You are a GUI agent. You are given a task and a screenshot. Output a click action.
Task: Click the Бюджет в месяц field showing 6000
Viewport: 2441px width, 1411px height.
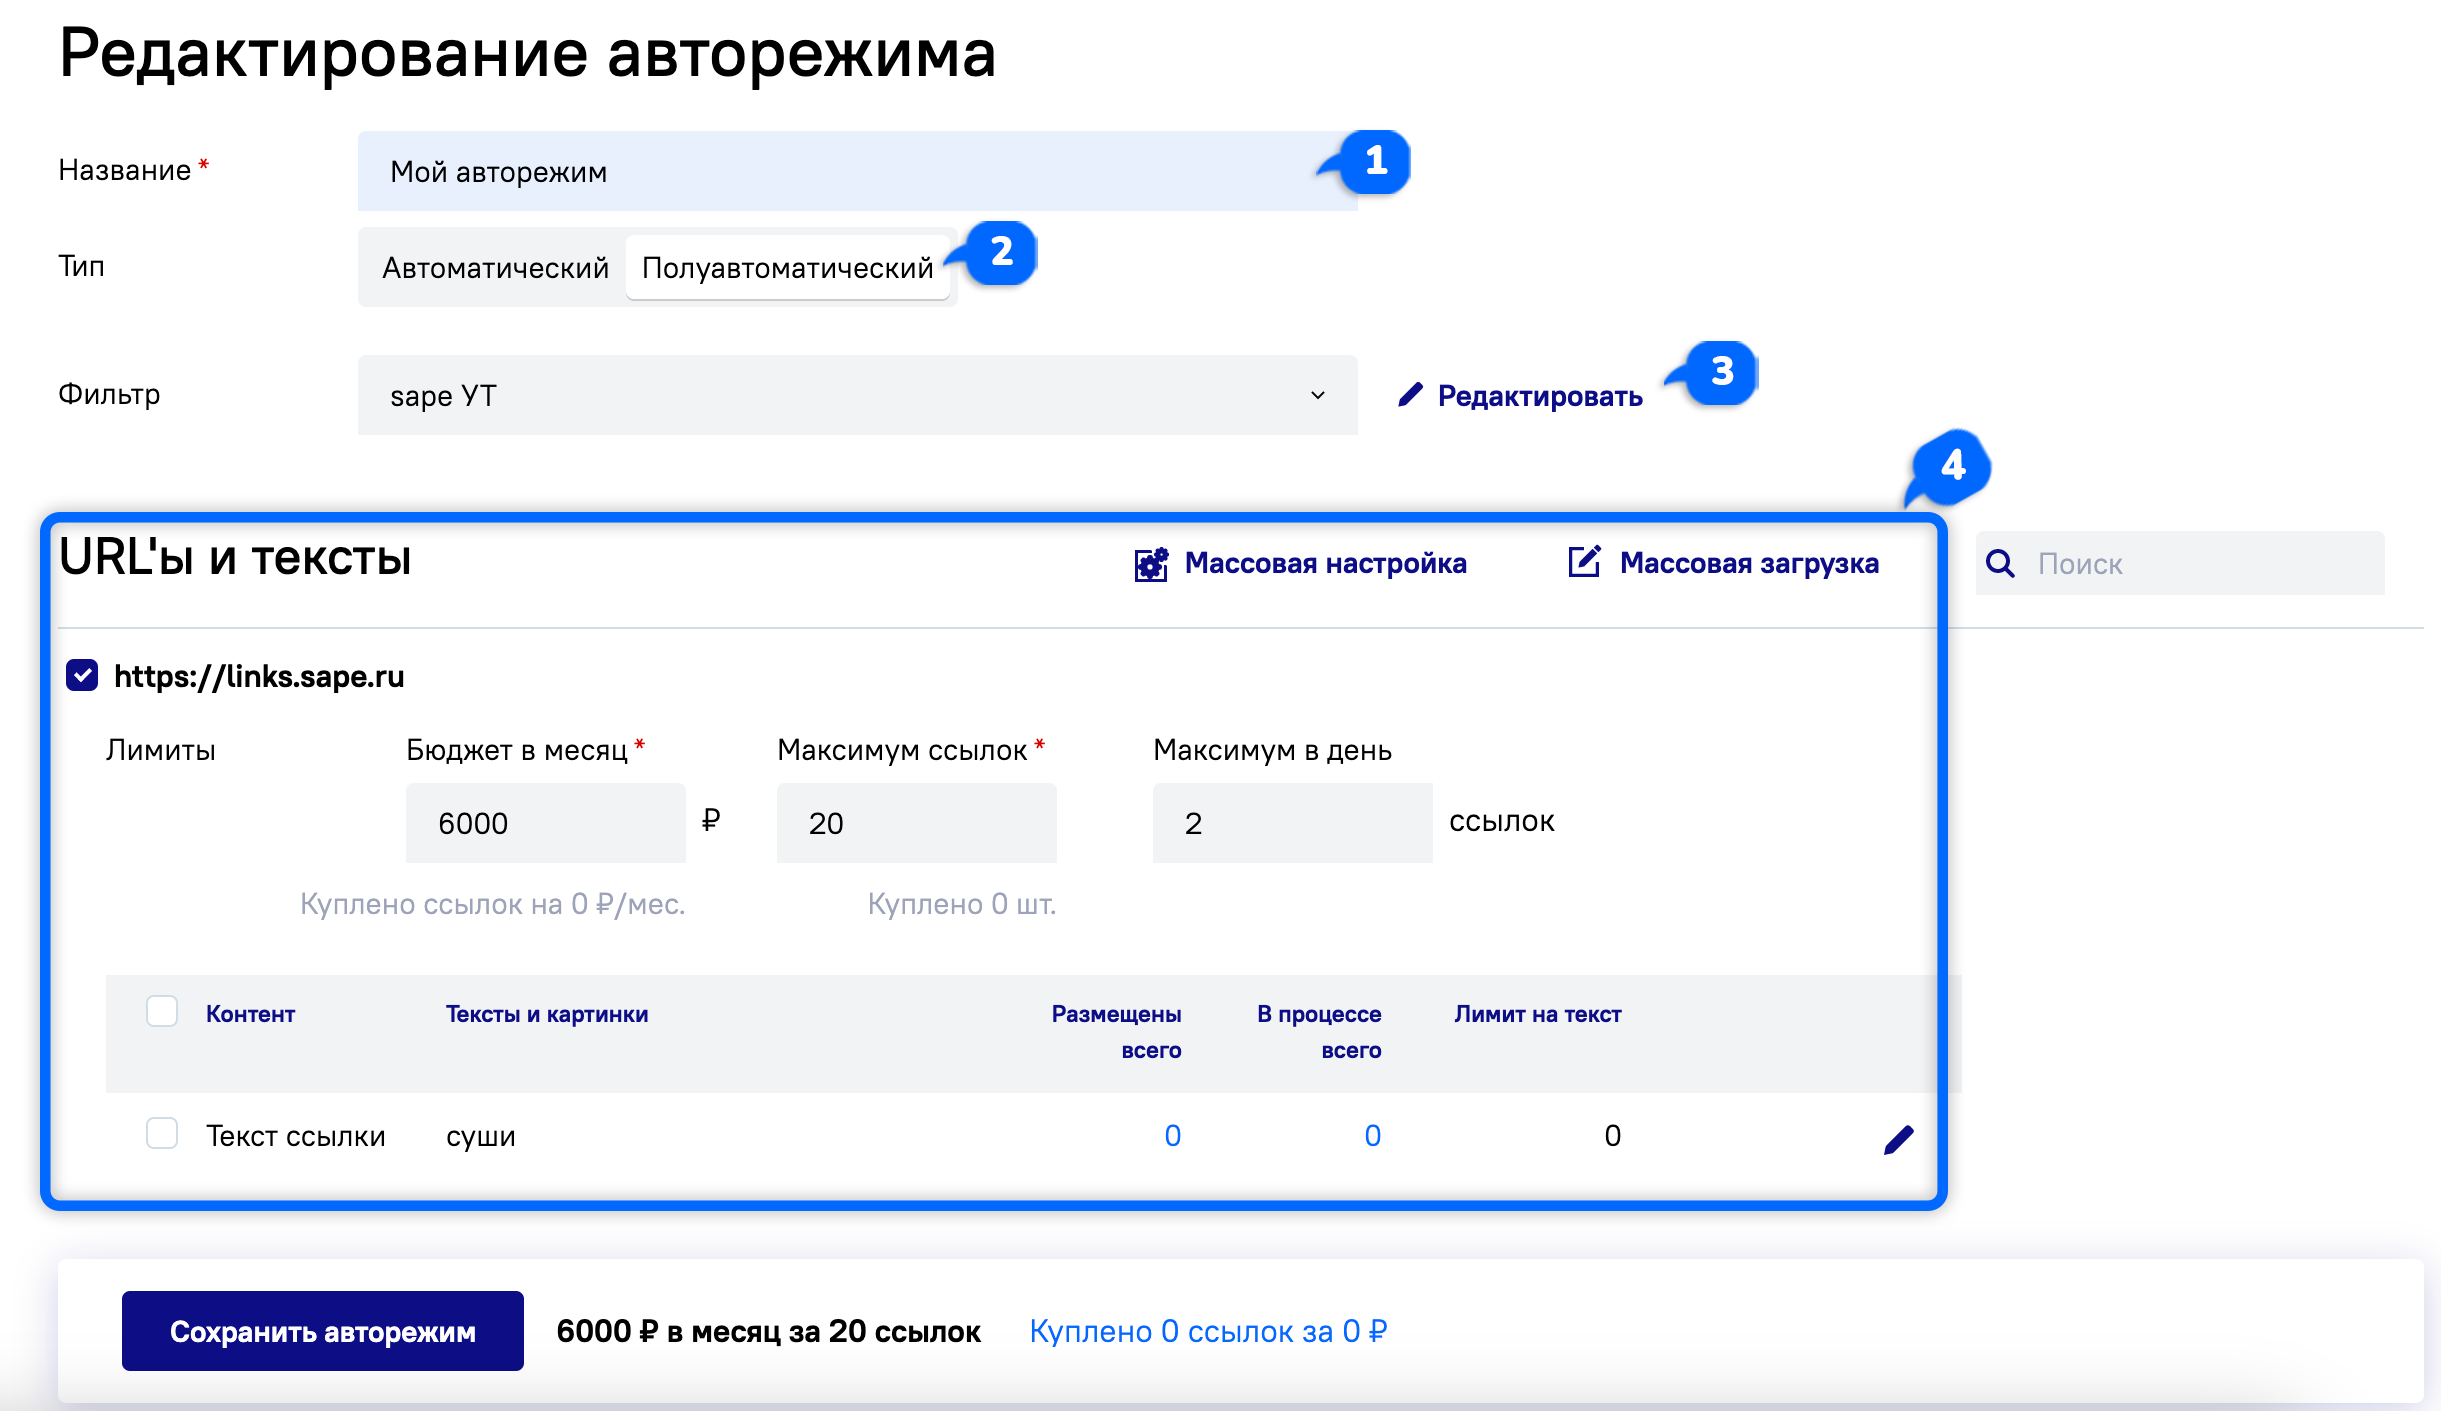[546, 823]
